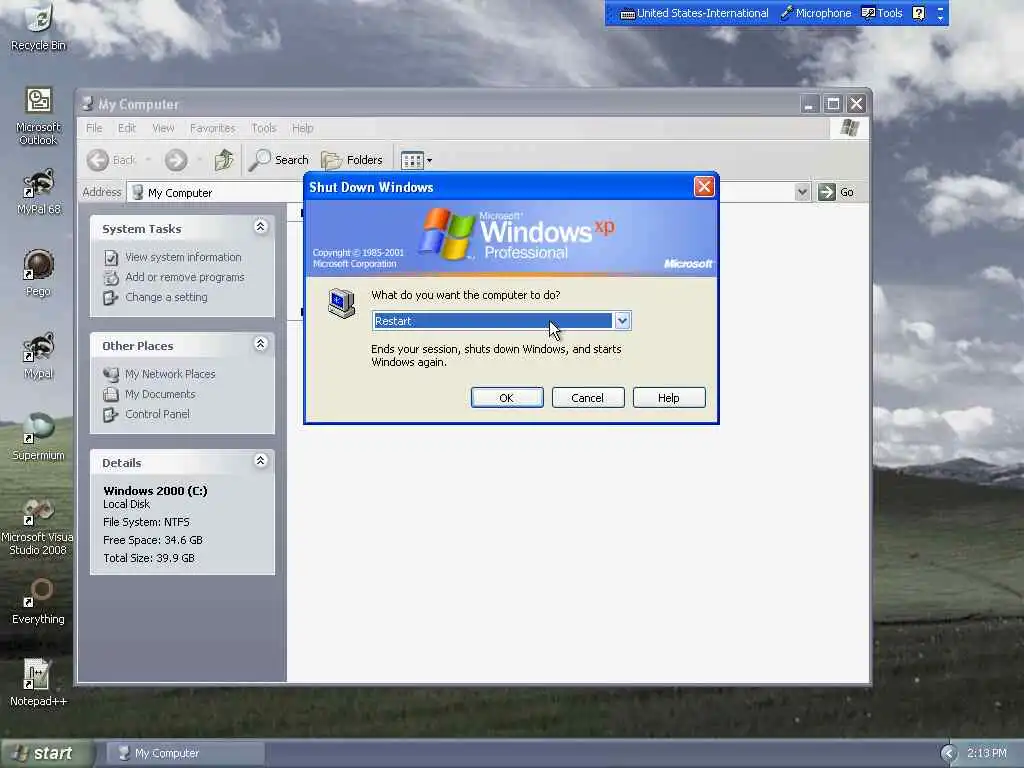Click the Change a setting icon

click(x=111, y=298)
